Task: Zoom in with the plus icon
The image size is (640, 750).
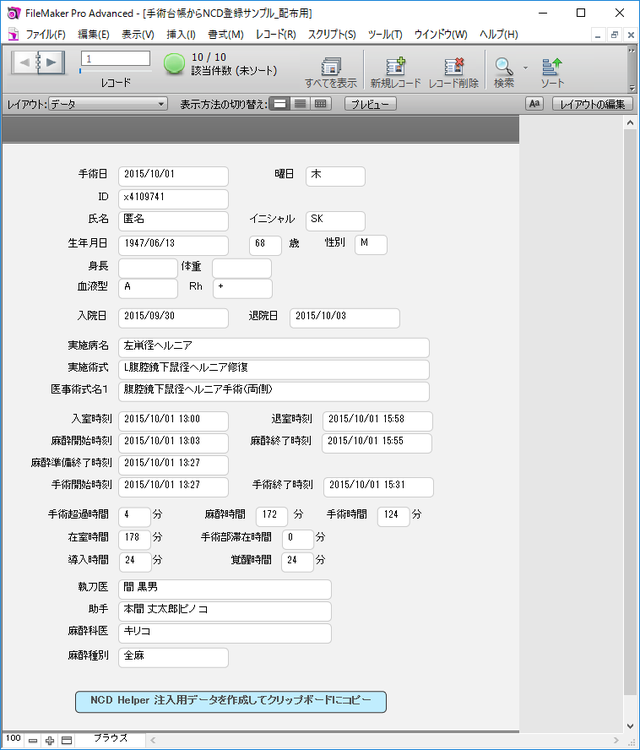Action: 49,740
